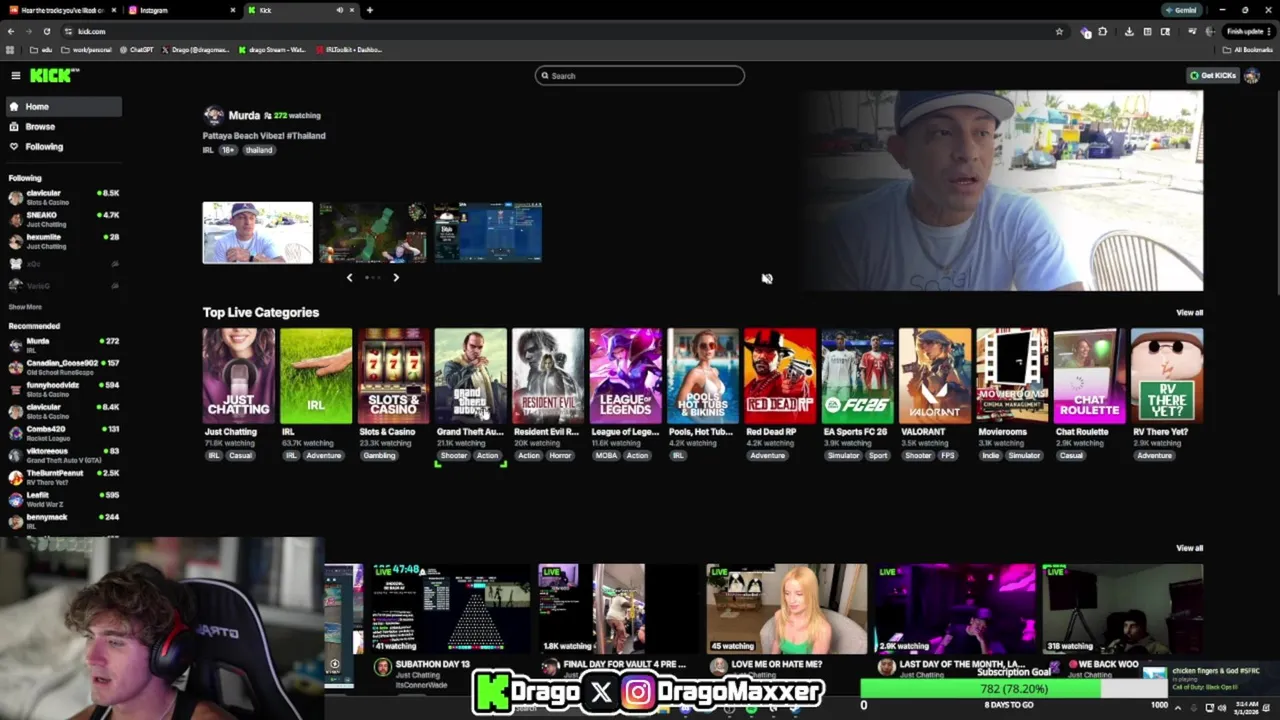Open TheBurntPeanut avatar in Recommended
Screen dimensions: 1280x720
[15, 477]
